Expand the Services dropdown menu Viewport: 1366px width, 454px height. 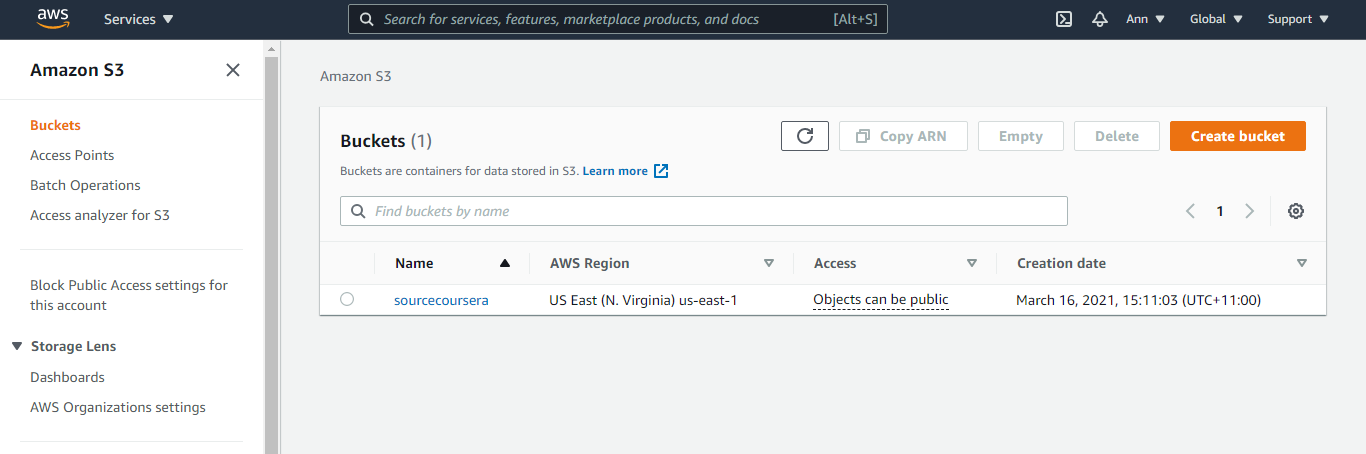138,19
